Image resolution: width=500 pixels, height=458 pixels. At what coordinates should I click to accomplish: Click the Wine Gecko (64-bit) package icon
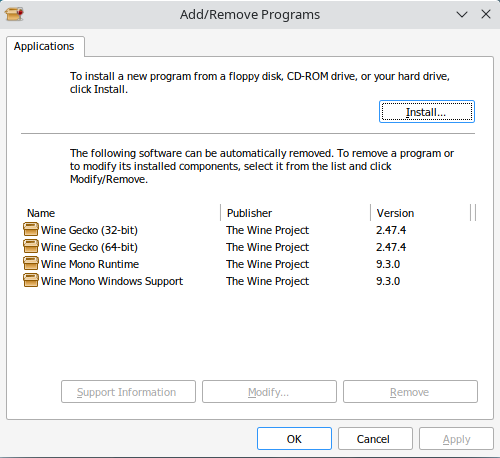point(31,246)
